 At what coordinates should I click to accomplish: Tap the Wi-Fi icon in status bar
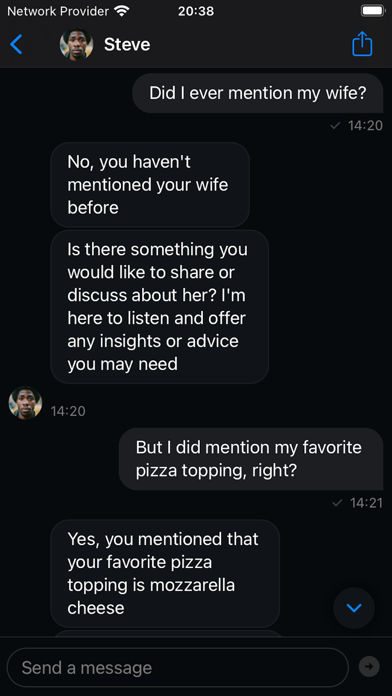coord(121,11)
